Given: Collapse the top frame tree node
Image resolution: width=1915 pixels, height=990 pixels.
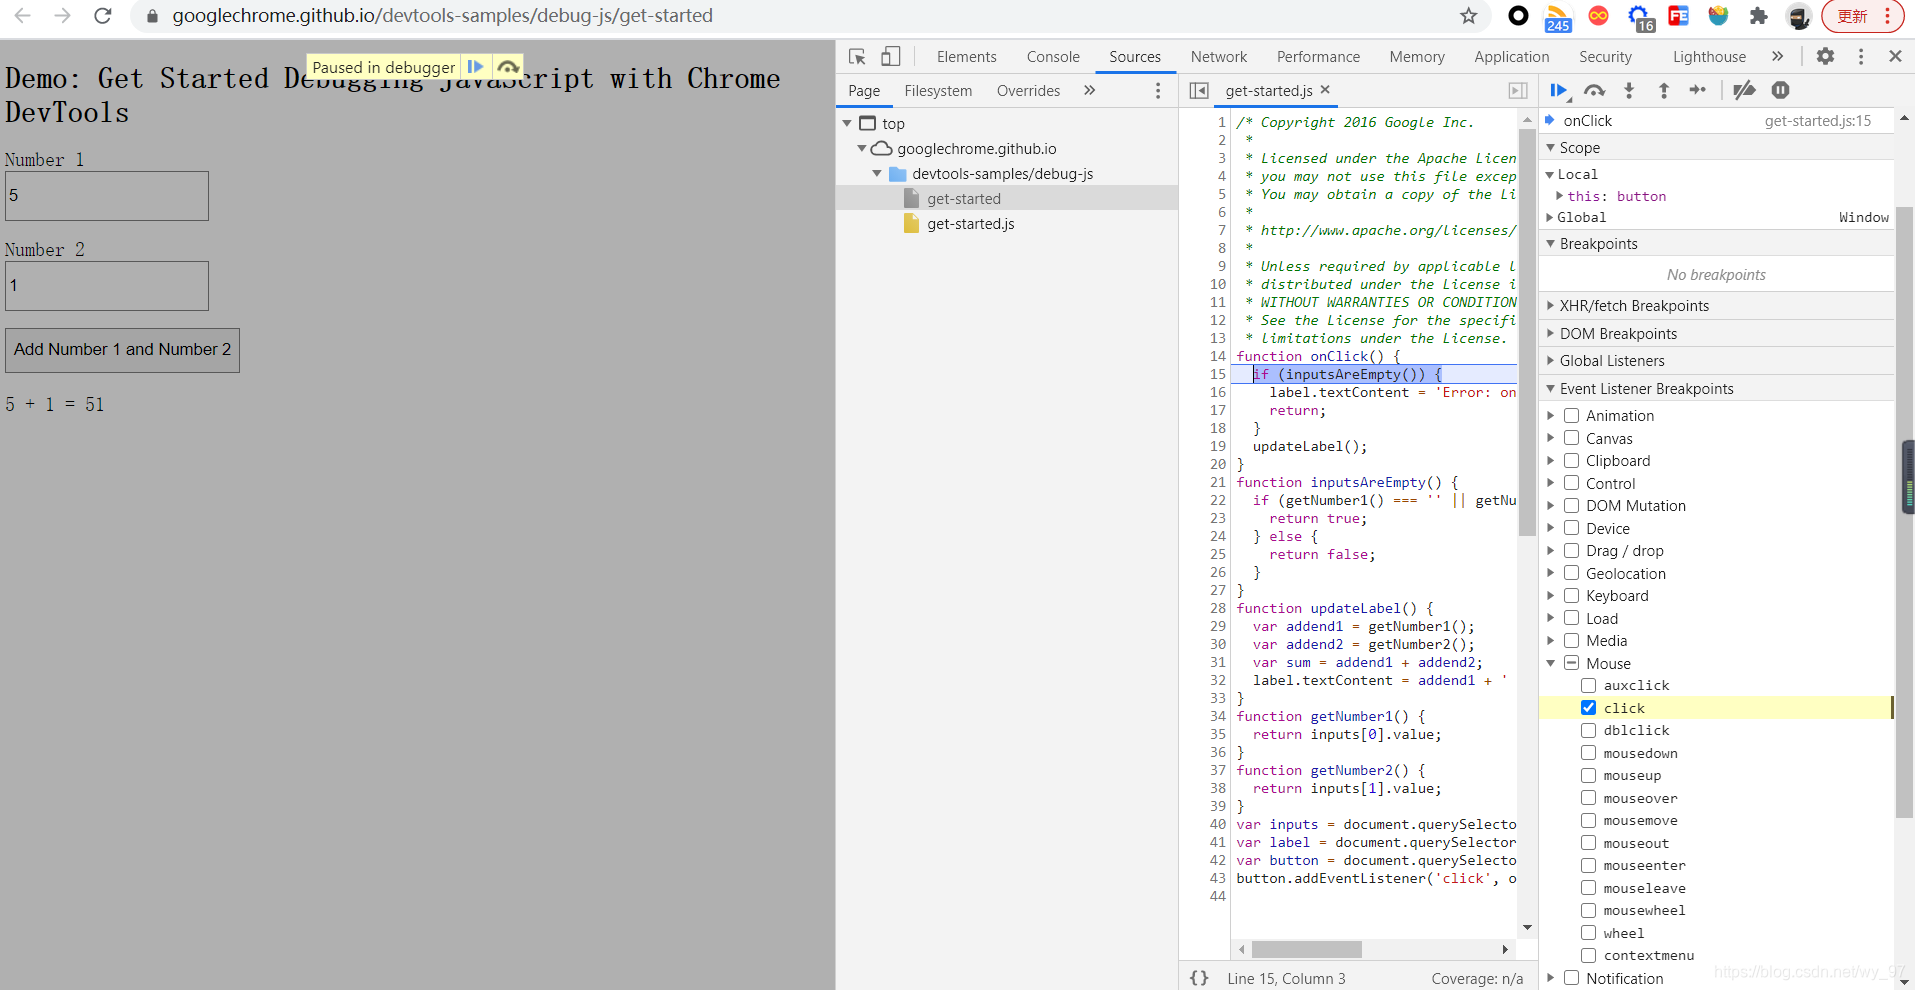Looking at the screenshot, I should (847, 123).
